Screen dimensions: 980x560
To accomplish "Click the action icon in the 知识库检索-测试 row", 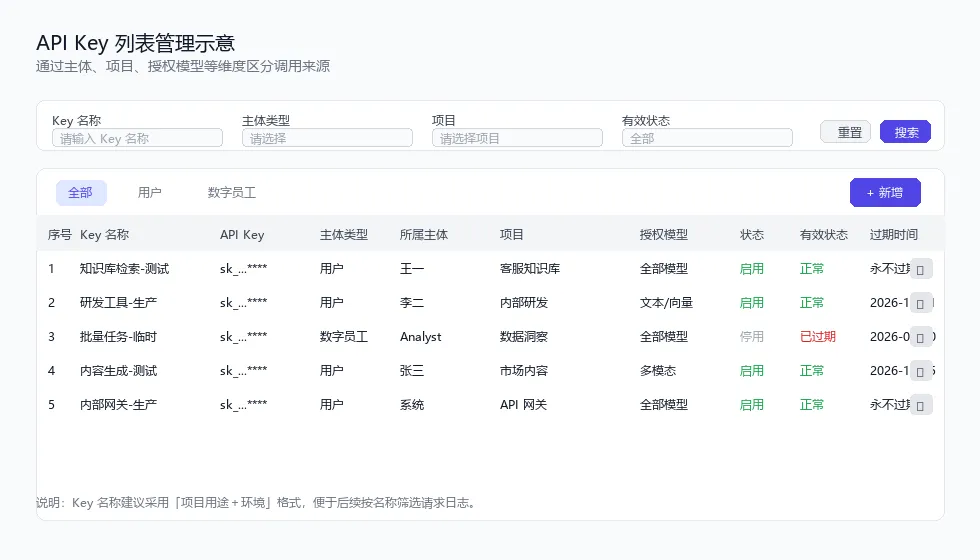I will tap(921, 270).
